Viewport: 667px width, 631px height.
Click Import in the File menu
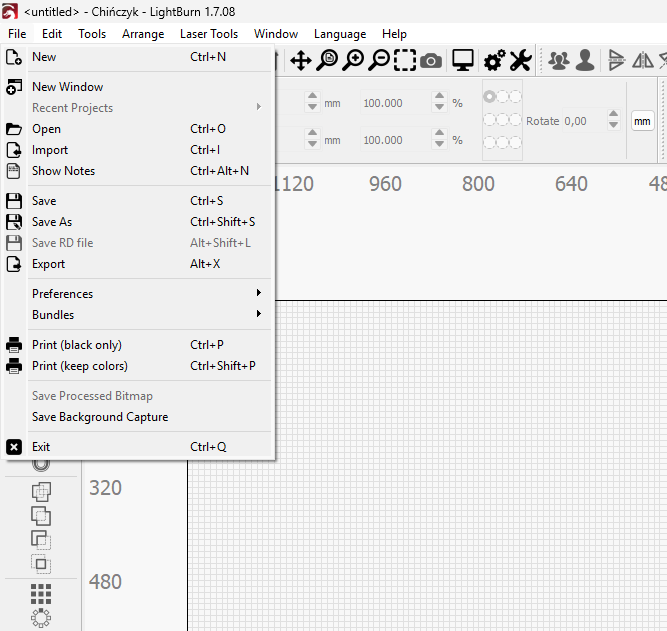(50, 150)
